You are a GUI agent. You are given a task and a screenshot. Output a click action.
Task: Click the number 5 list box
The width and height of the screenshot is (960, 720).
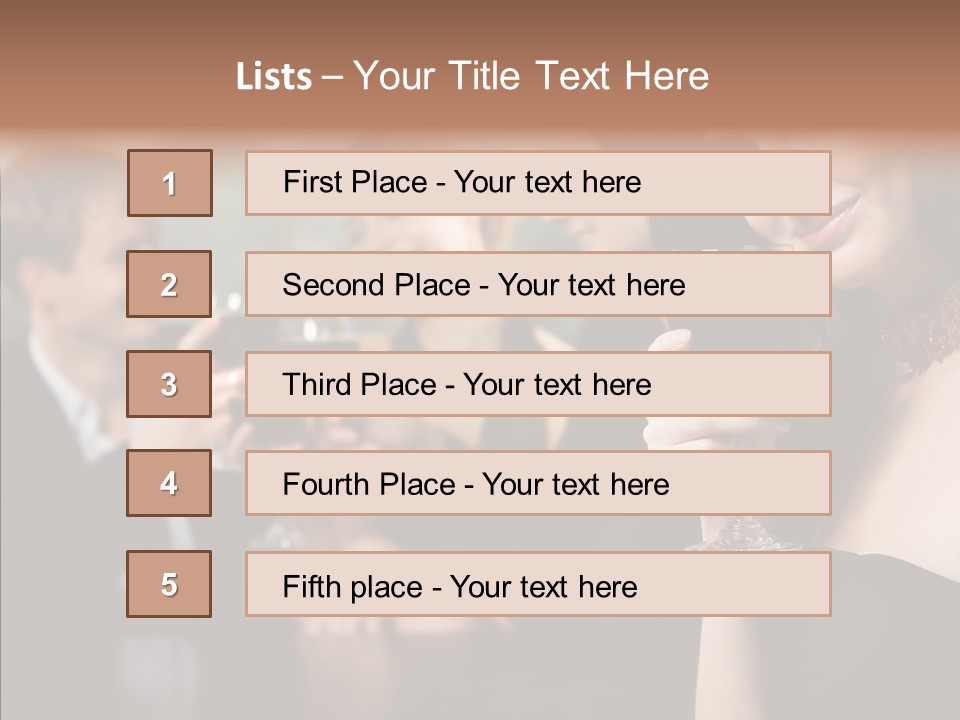[x=169, y=584]
